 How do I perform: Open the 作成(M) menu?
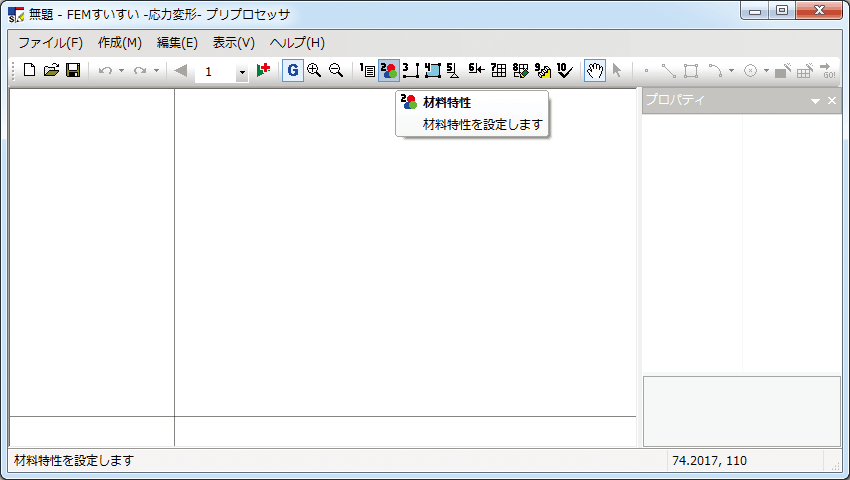[120, 43]
